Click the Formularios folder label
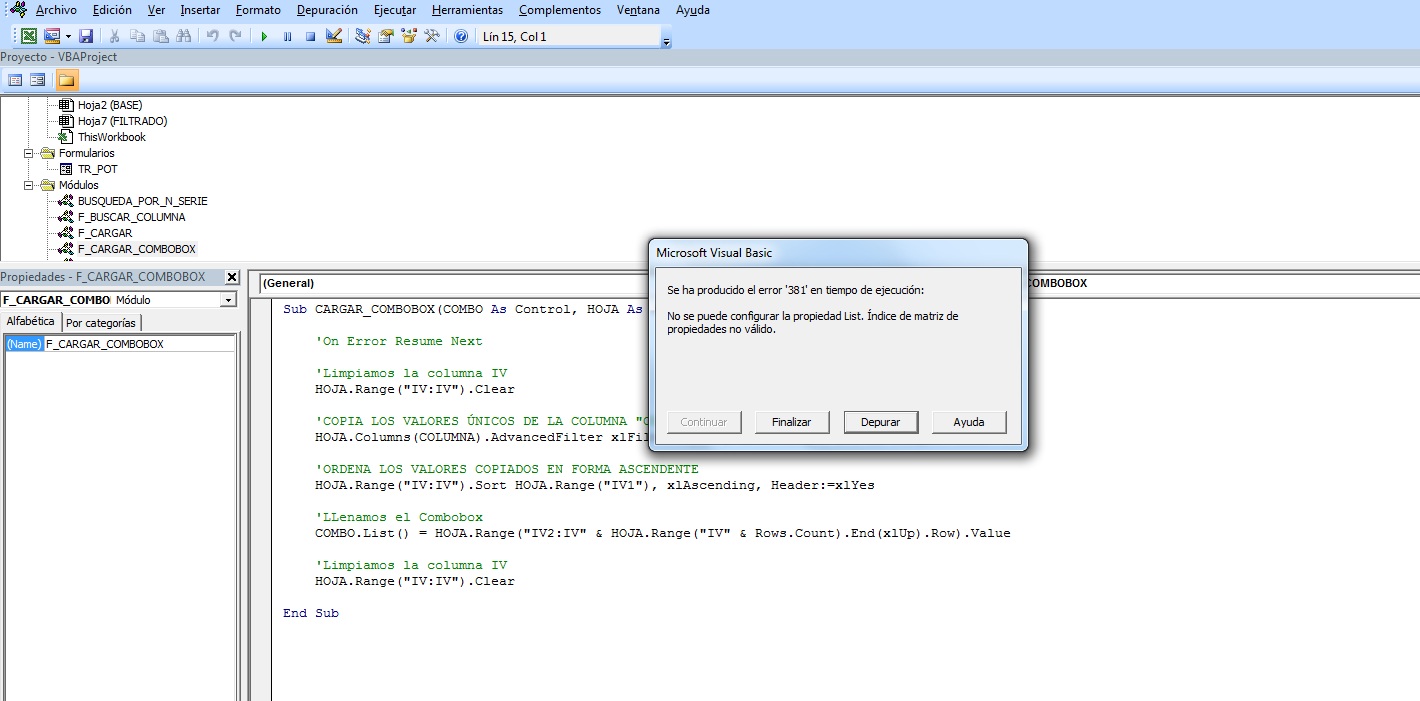The width and height of the screenshot is (1420, 701). [x=87, y=153]
